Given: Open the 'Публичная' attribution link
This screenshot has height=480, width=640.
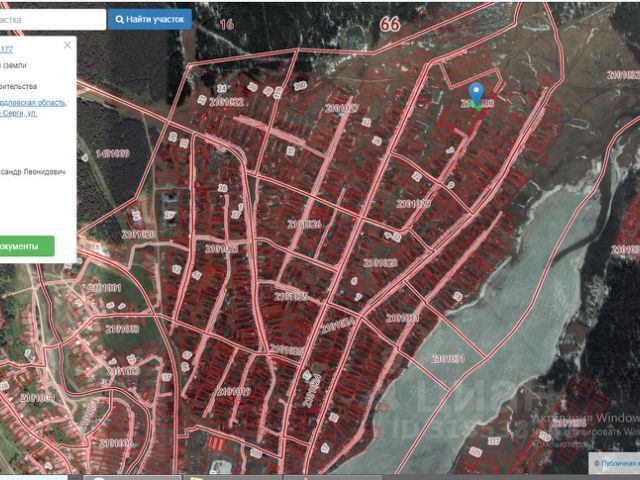Looking at the screenshot, I should [x=620, y=463].
